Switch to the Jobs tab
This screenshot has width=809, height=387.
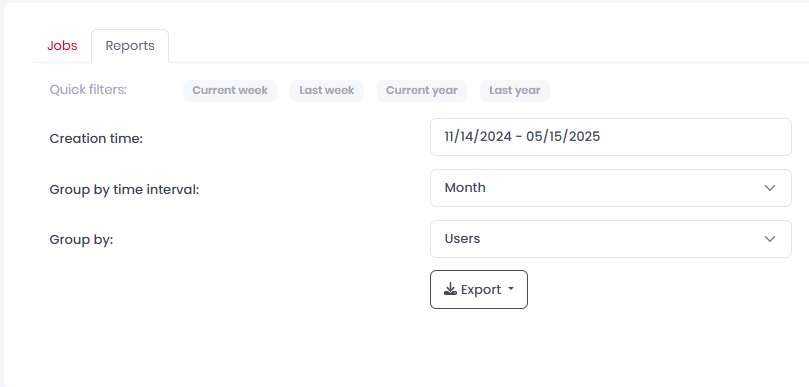(62, 45)
